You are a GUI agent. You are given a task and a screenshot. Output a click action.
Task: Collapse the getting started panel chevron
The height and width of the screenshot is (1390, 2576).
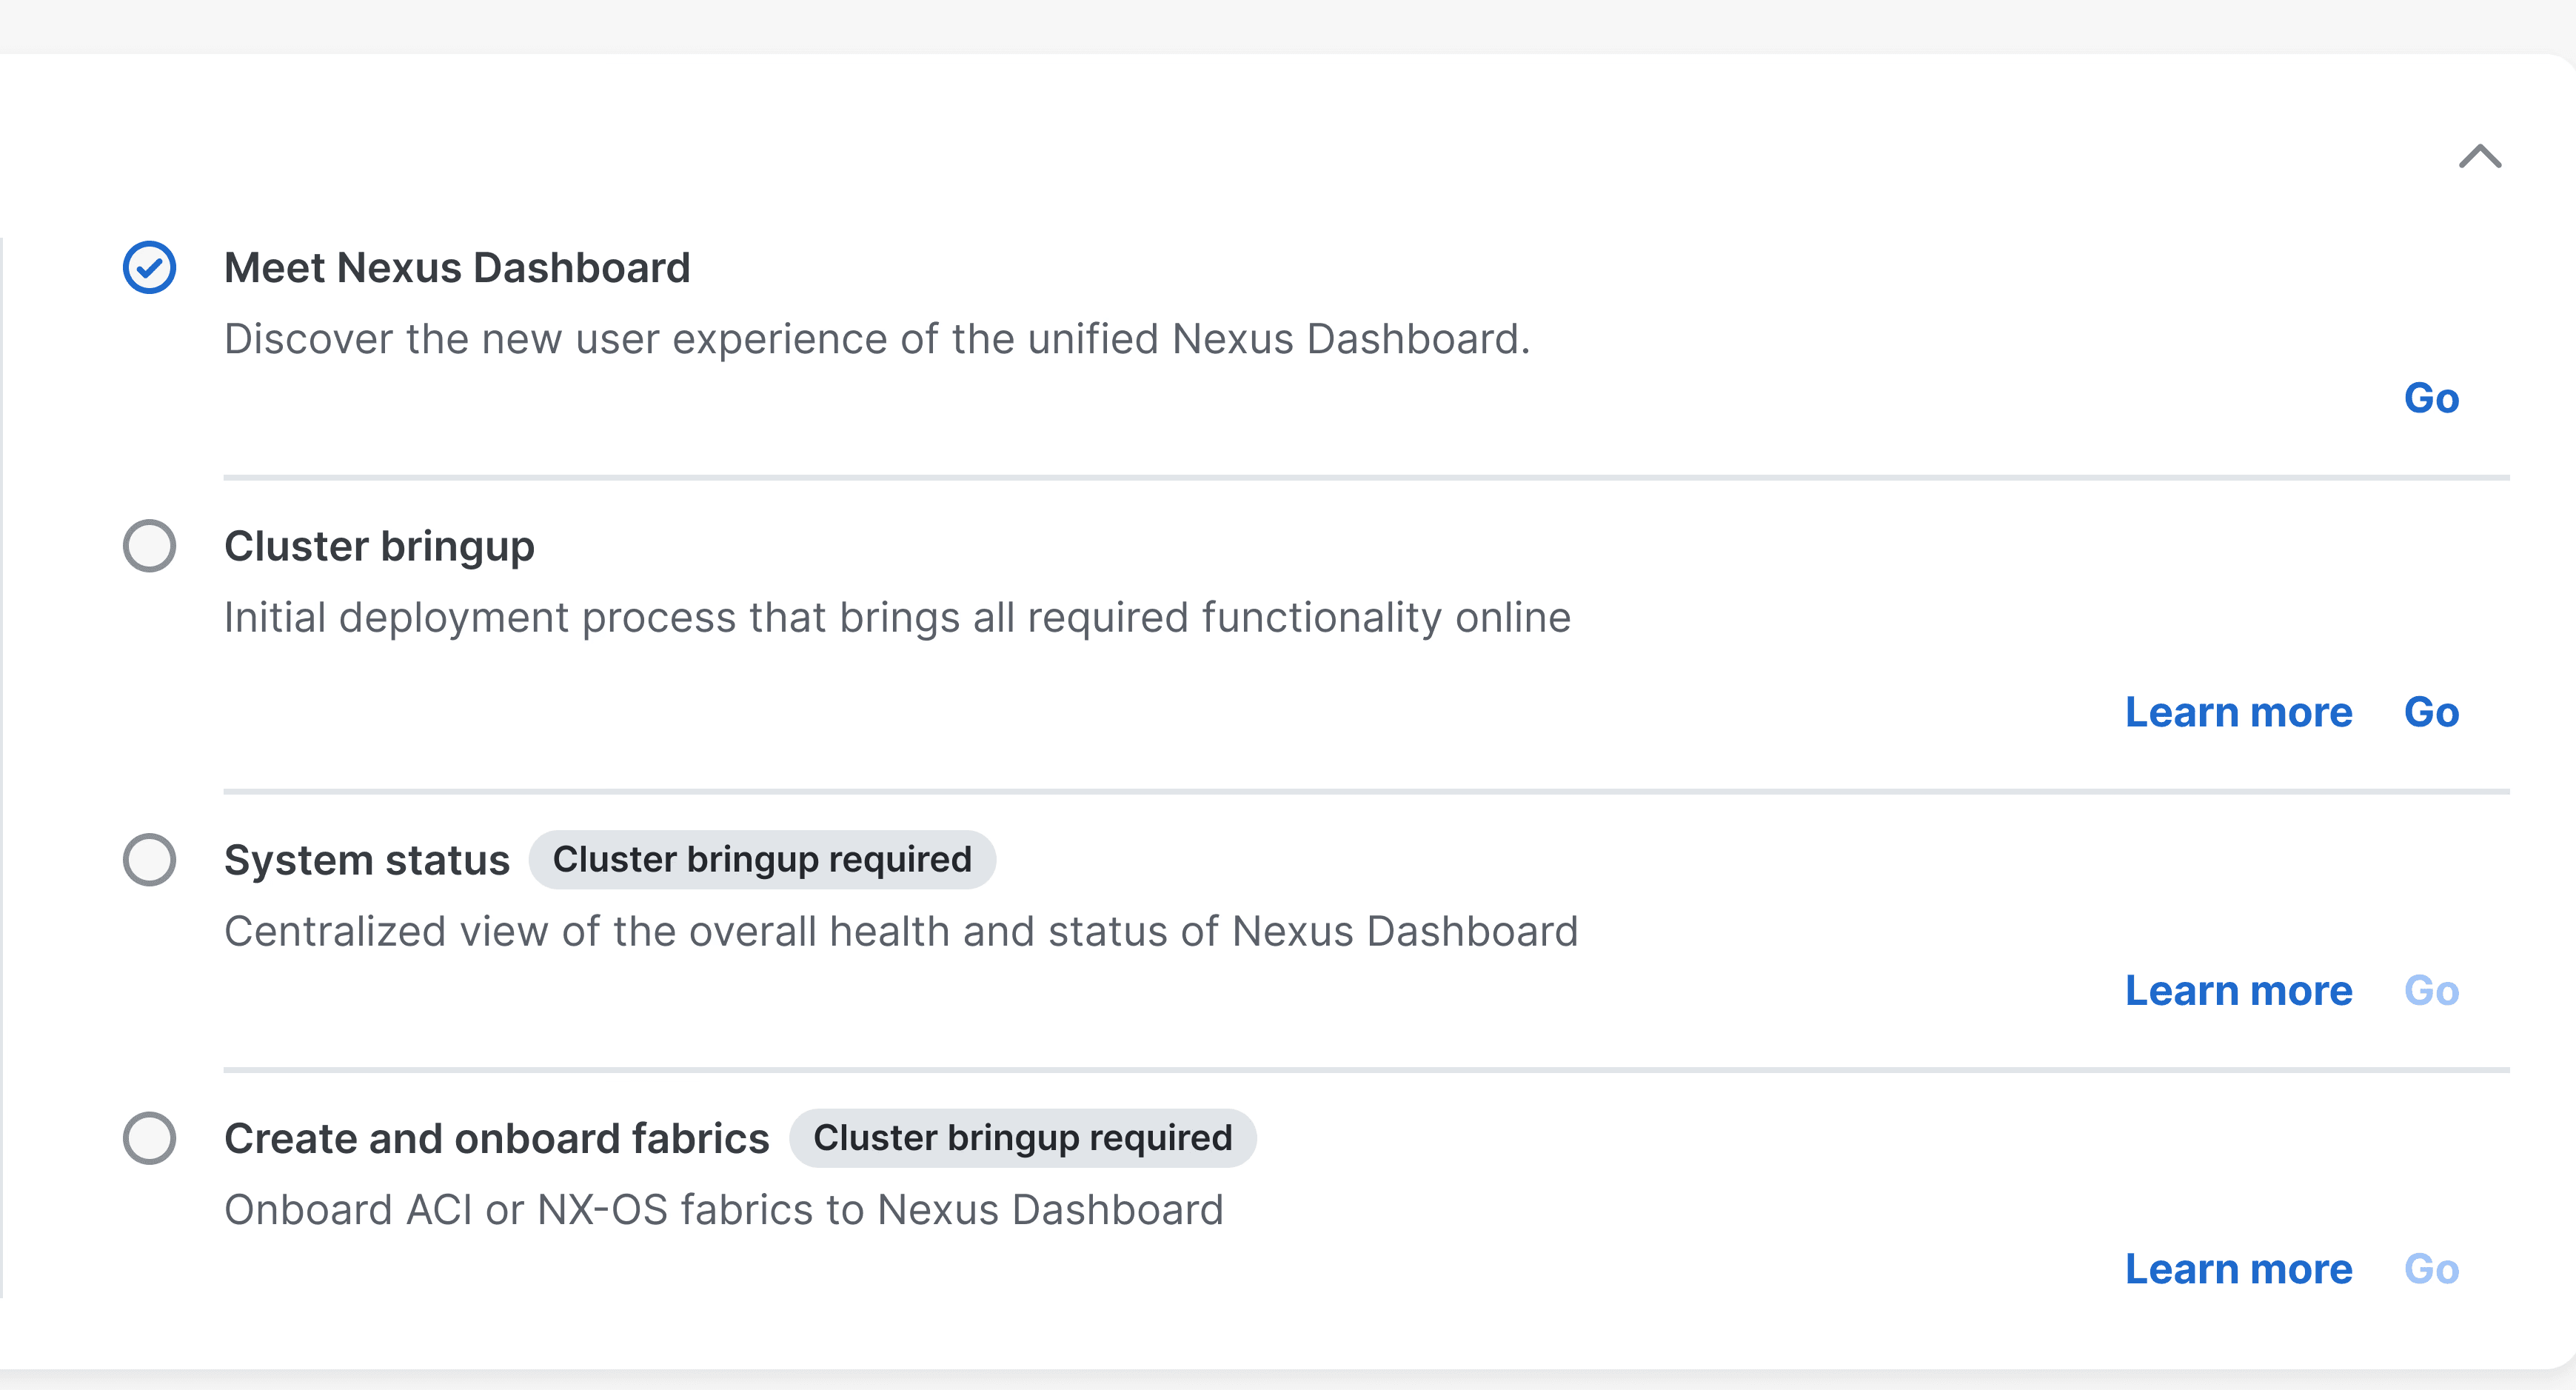pyautogui.click(x=2480, y=157)
